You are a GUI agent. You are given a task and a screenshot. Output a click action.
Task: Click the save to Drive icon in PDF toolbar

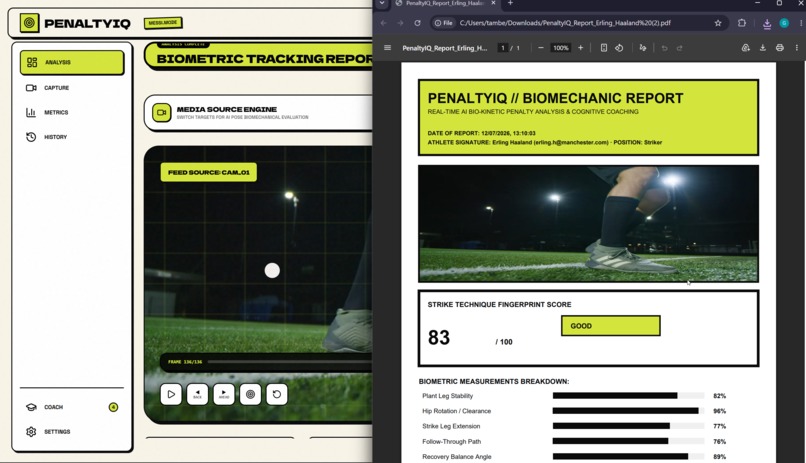point(746,48)
